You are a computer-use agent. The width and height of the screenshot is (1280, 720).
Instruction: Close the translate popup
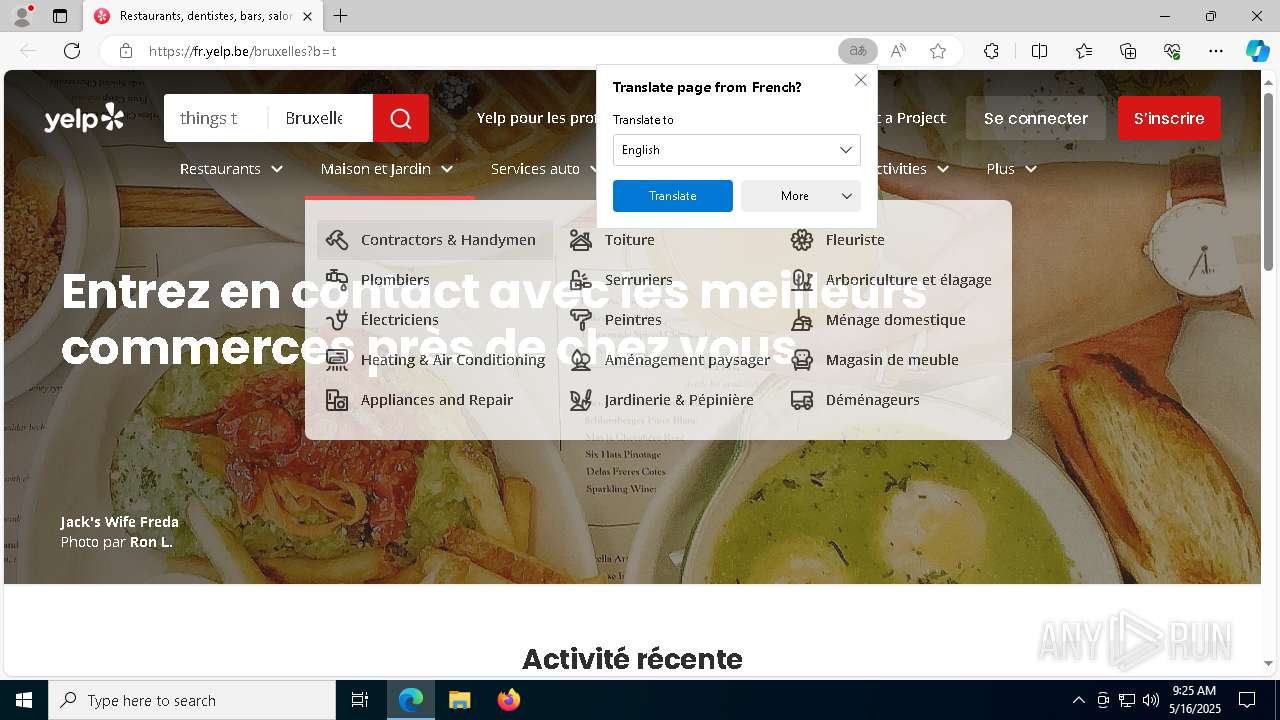coord(861,80)
